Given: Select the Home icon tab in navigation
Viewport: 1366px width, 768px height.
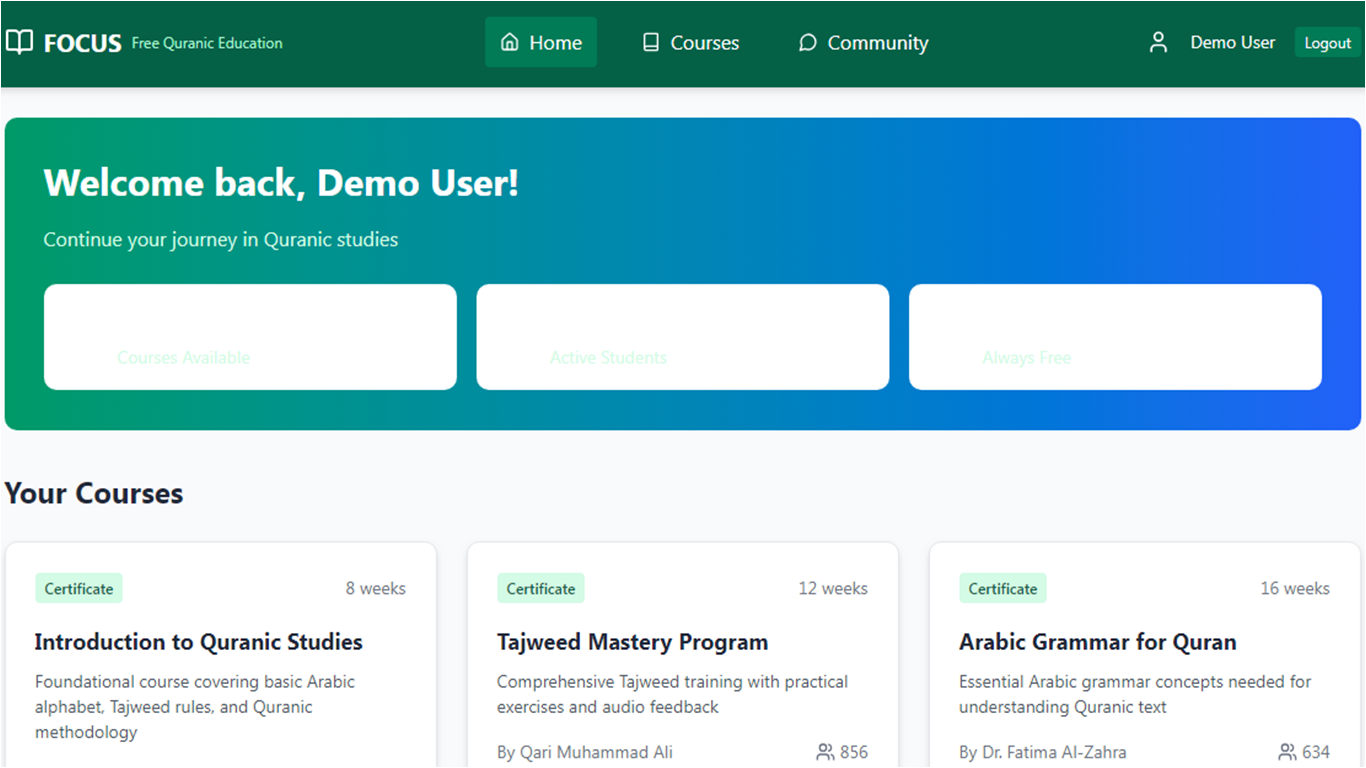Looking at the screenshot, I should pos(540,42).
